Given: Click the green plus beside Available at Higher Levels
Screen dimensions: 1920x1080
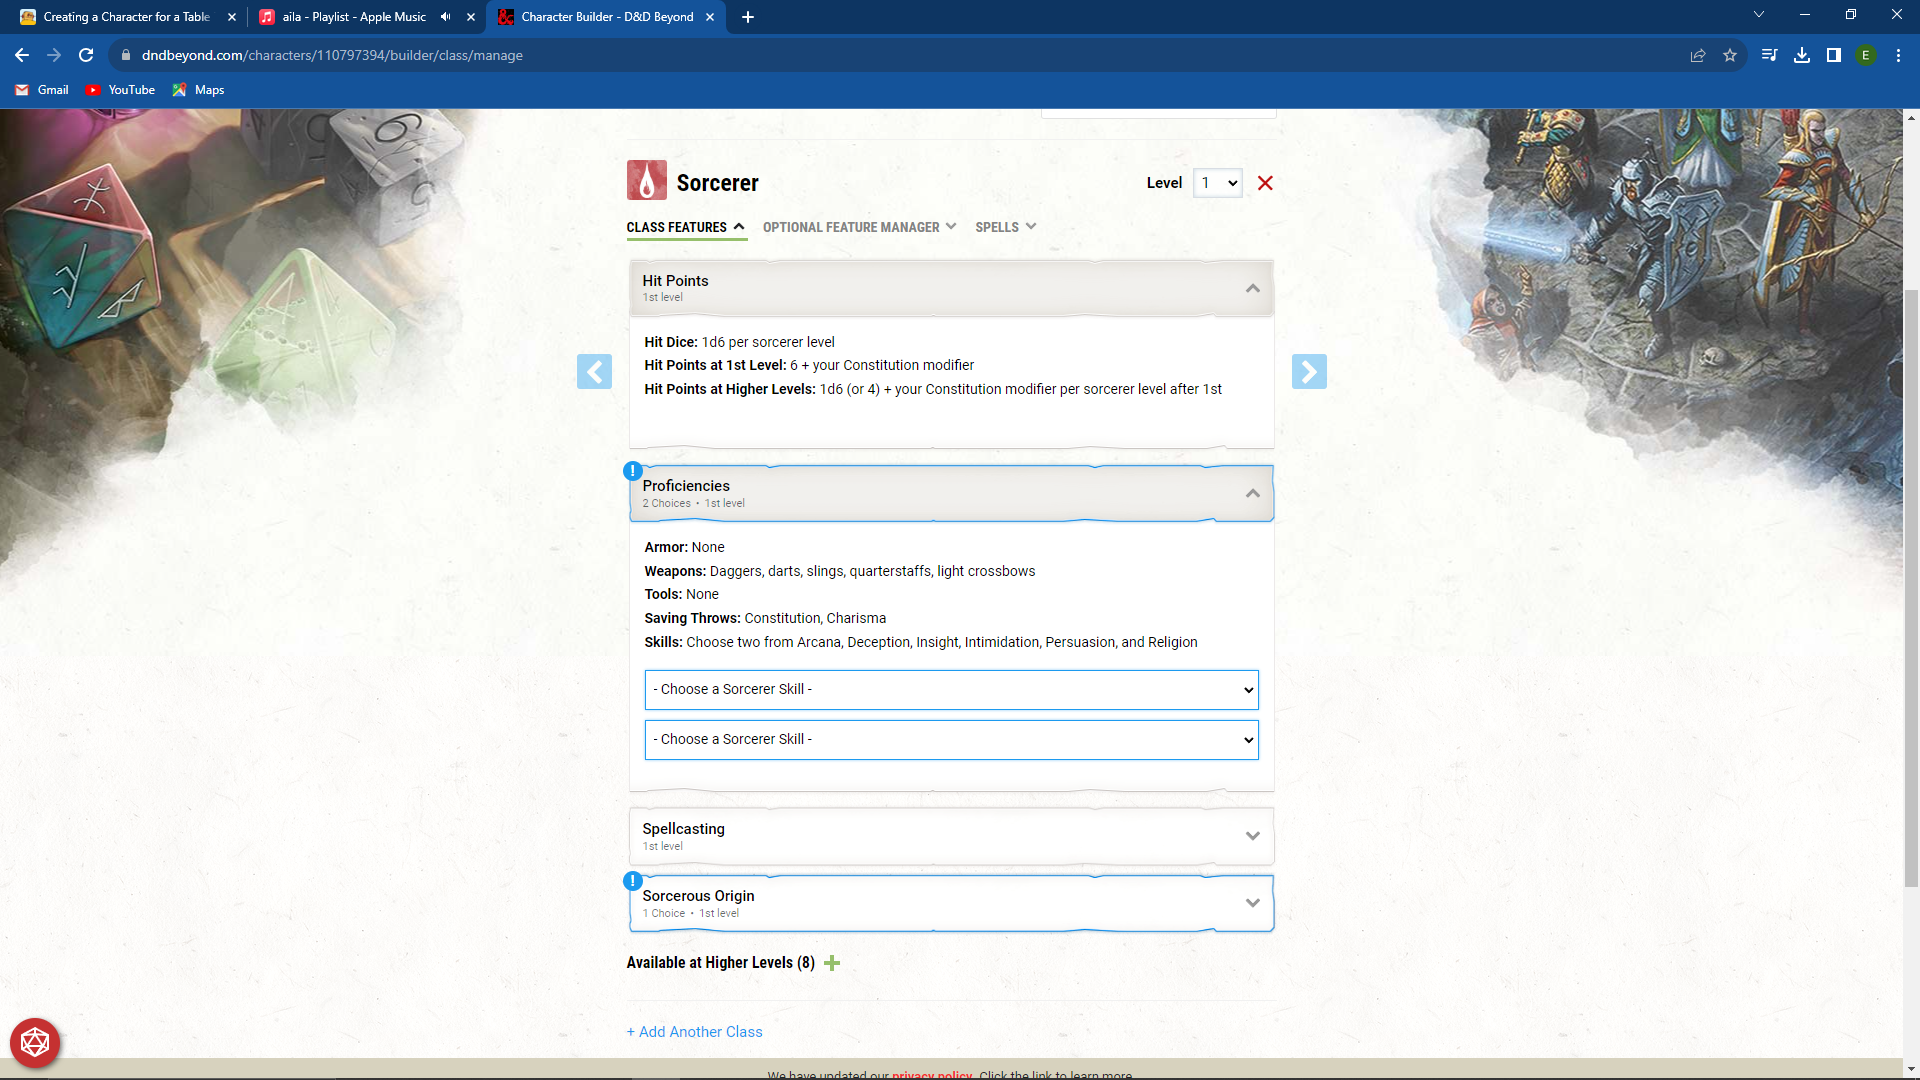Looking at the screenshot, I should (x=832, y=963).
